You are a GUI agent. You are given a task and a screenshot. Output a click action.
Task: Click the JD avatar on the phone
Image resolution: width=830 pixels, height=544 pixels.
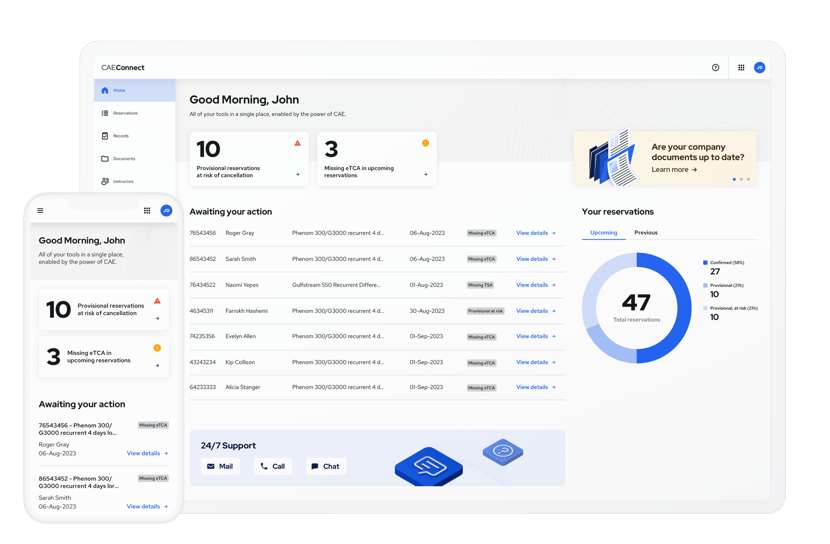pyautogui.click(x=166, y=211)
